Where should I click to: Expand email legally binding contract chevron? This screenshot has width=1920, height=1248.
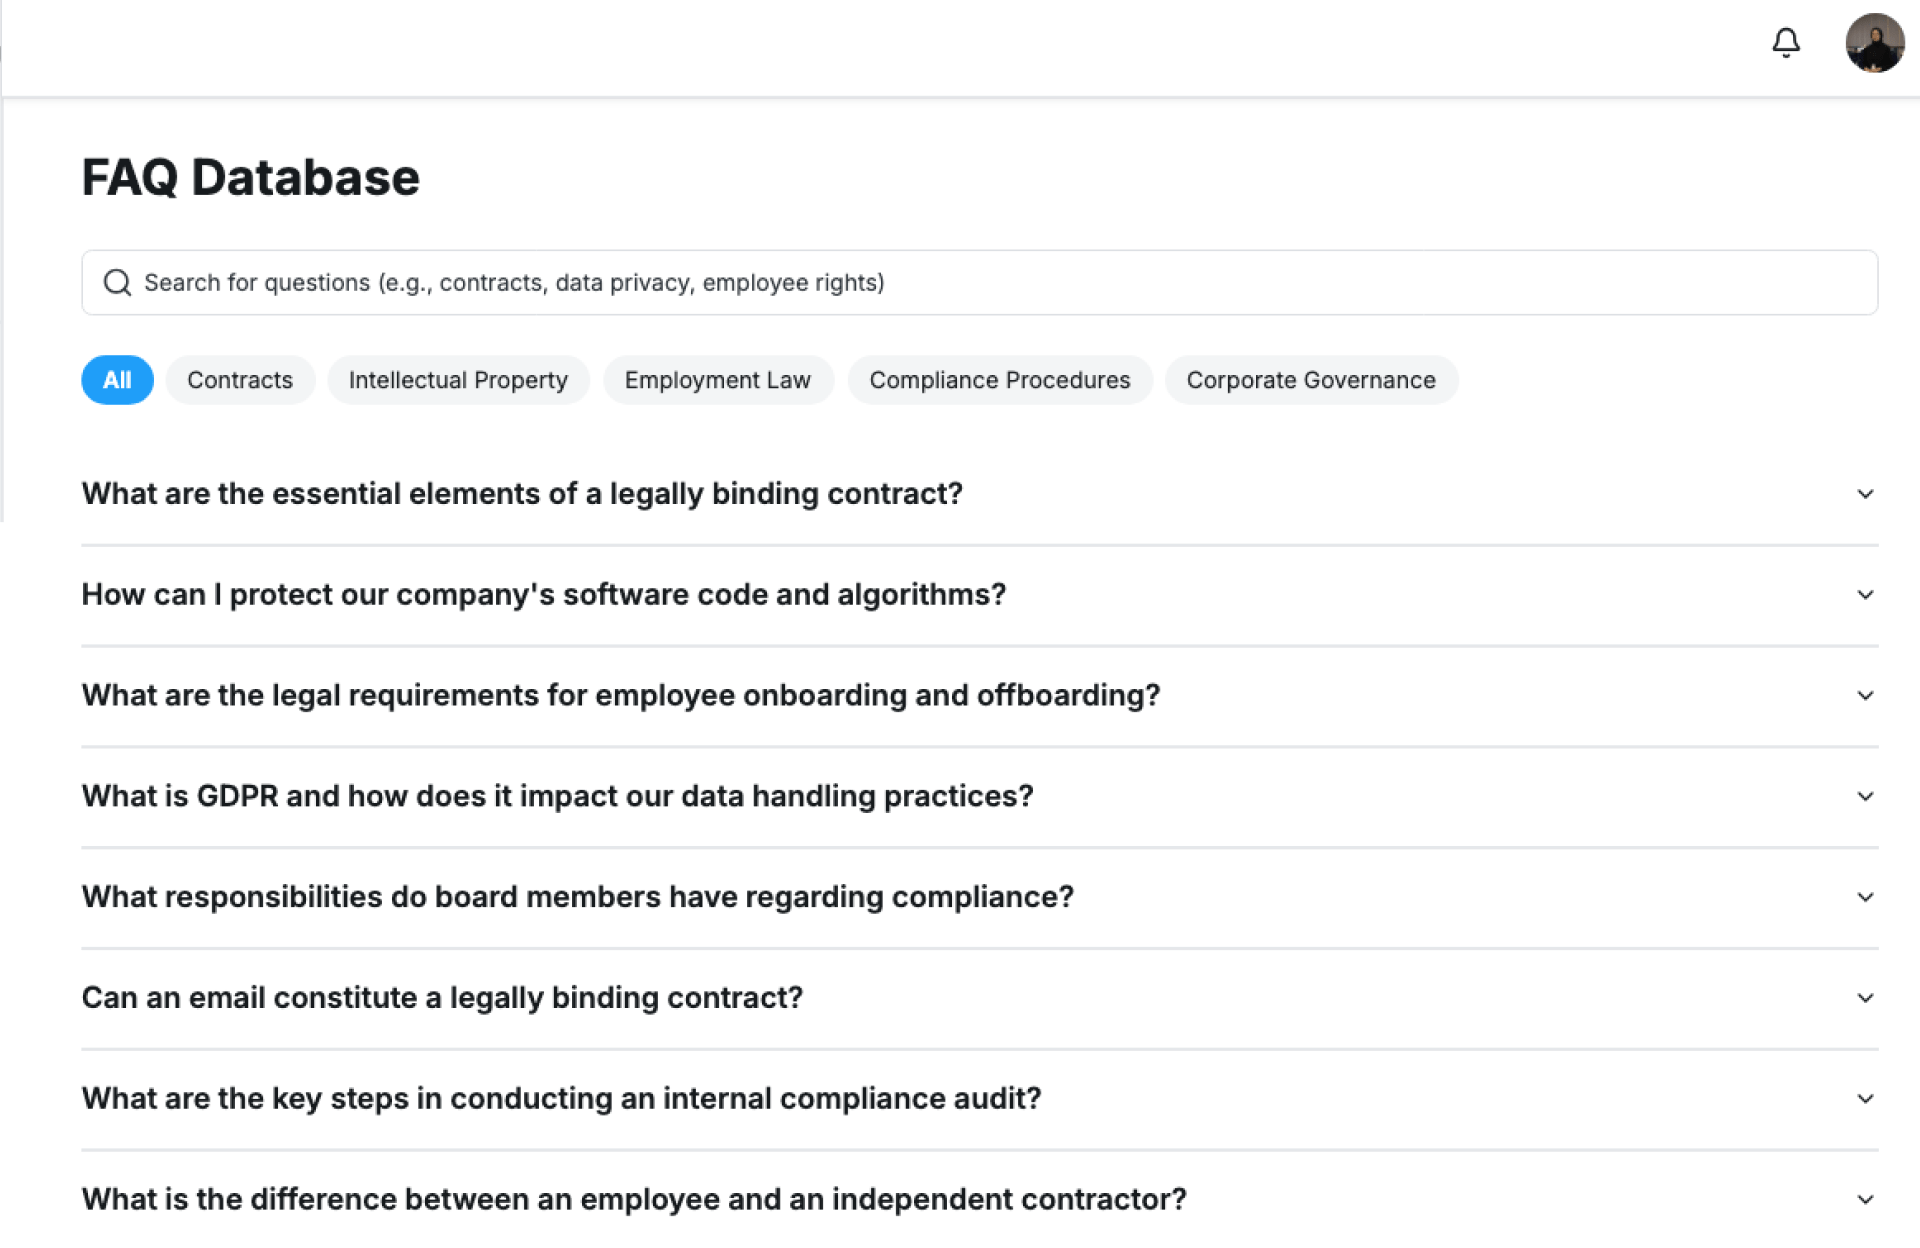coord(1865,998)
